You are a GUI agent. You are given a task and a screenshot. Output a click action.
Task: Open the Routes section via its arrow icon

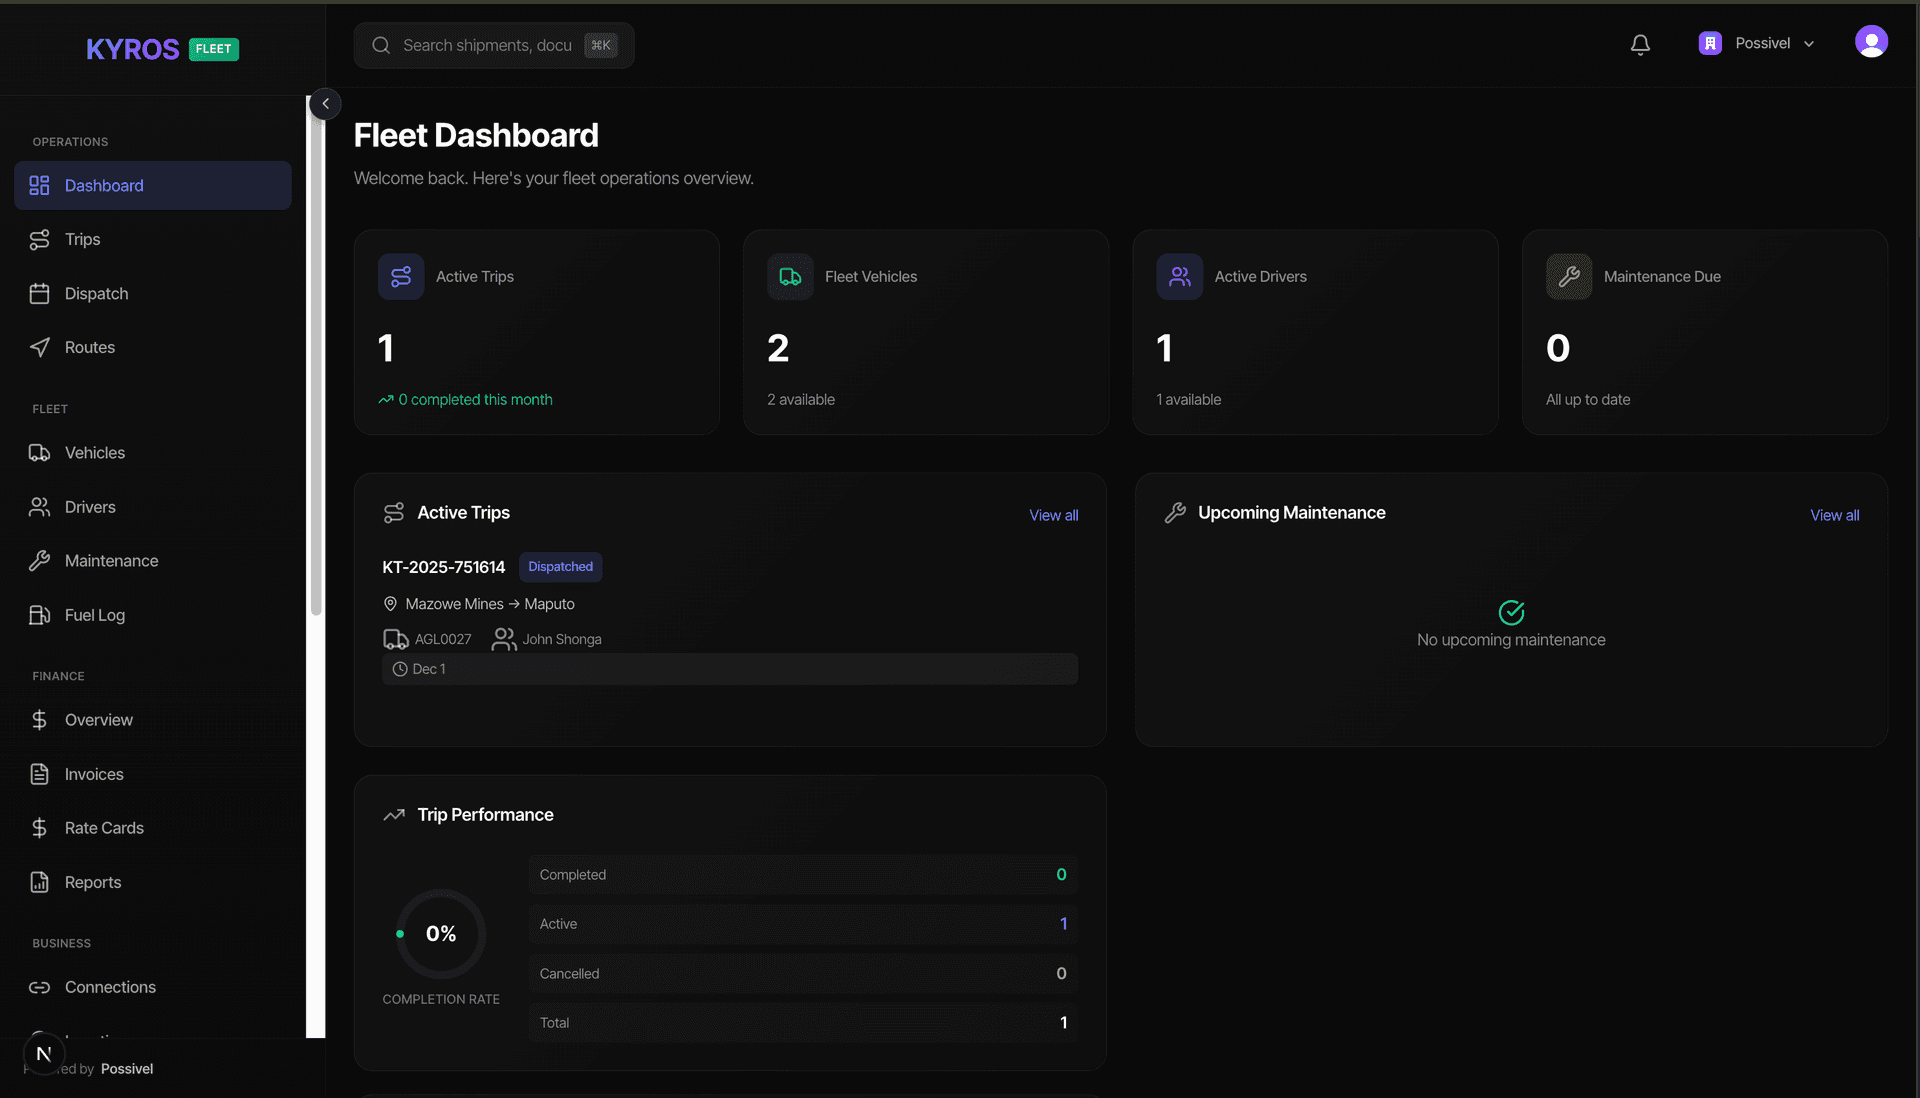click(x=40, y=347)
